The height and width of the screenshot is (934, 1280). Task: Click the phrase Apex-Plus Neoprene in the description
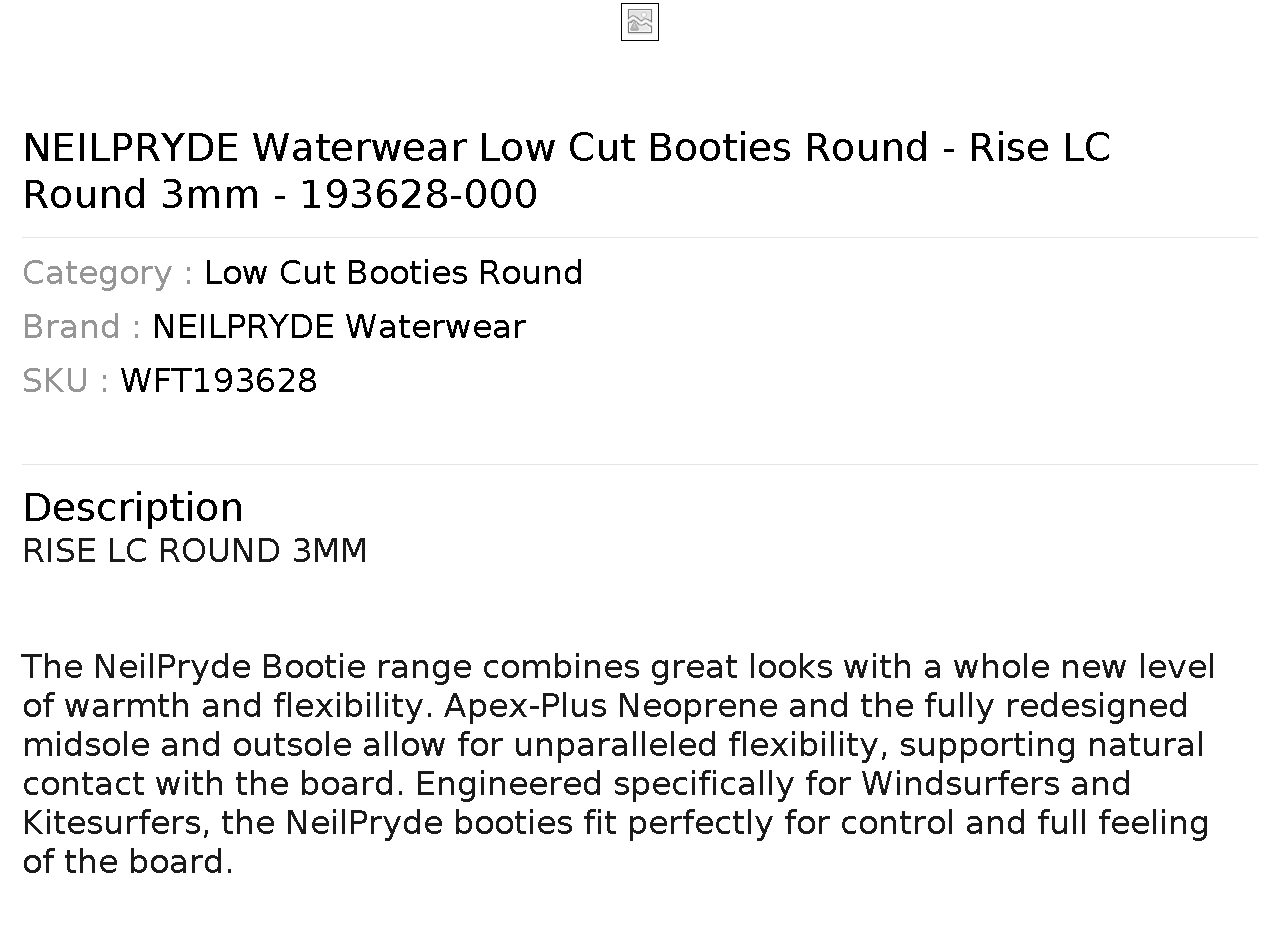[x=611, y=706]
